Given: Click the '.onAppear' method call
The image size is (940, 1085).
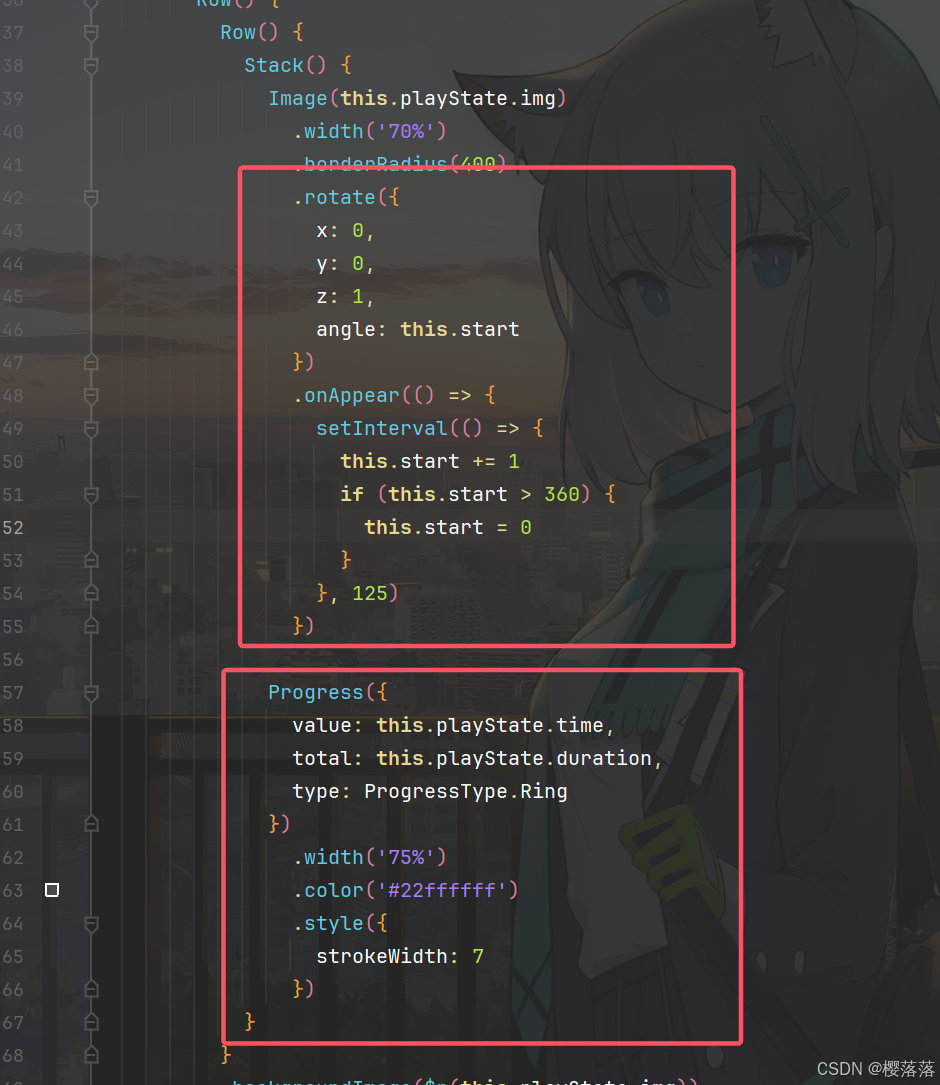Looking at the screenshot, I should [346, 396].
